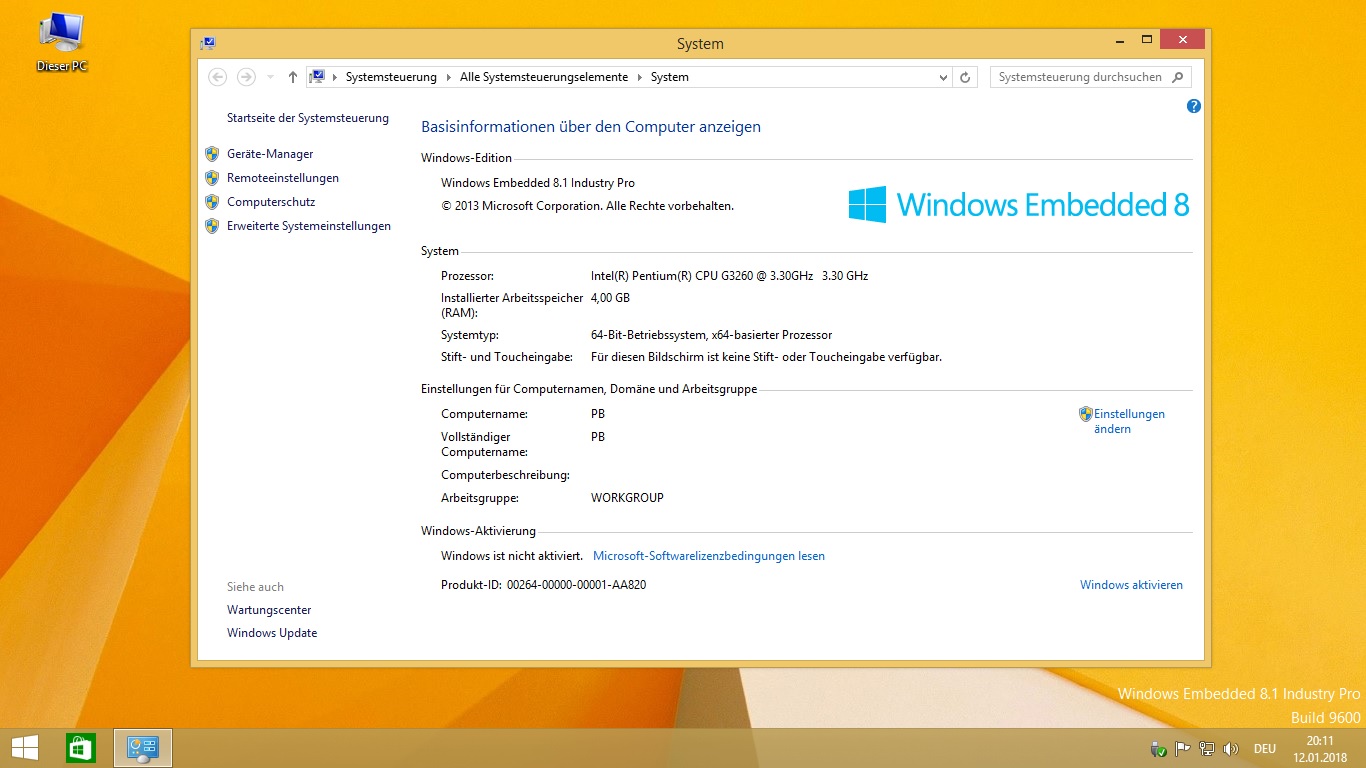This screenshot has width=1366, height=768.
Task: Click the magnifier icon in the search box
Action: click(x=1178, y=77)
